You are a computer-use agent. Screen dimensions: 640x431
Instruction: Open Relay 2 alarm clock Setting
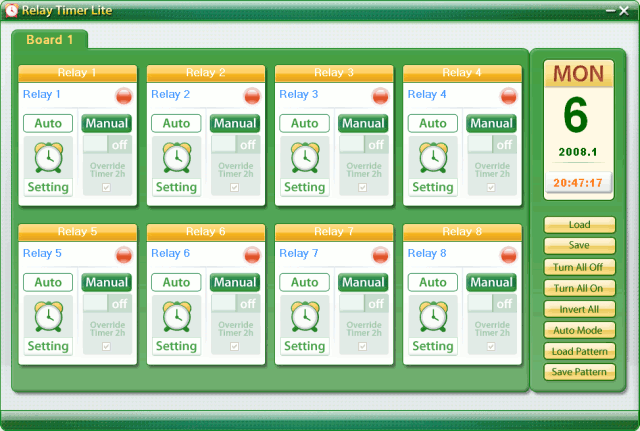176,167
